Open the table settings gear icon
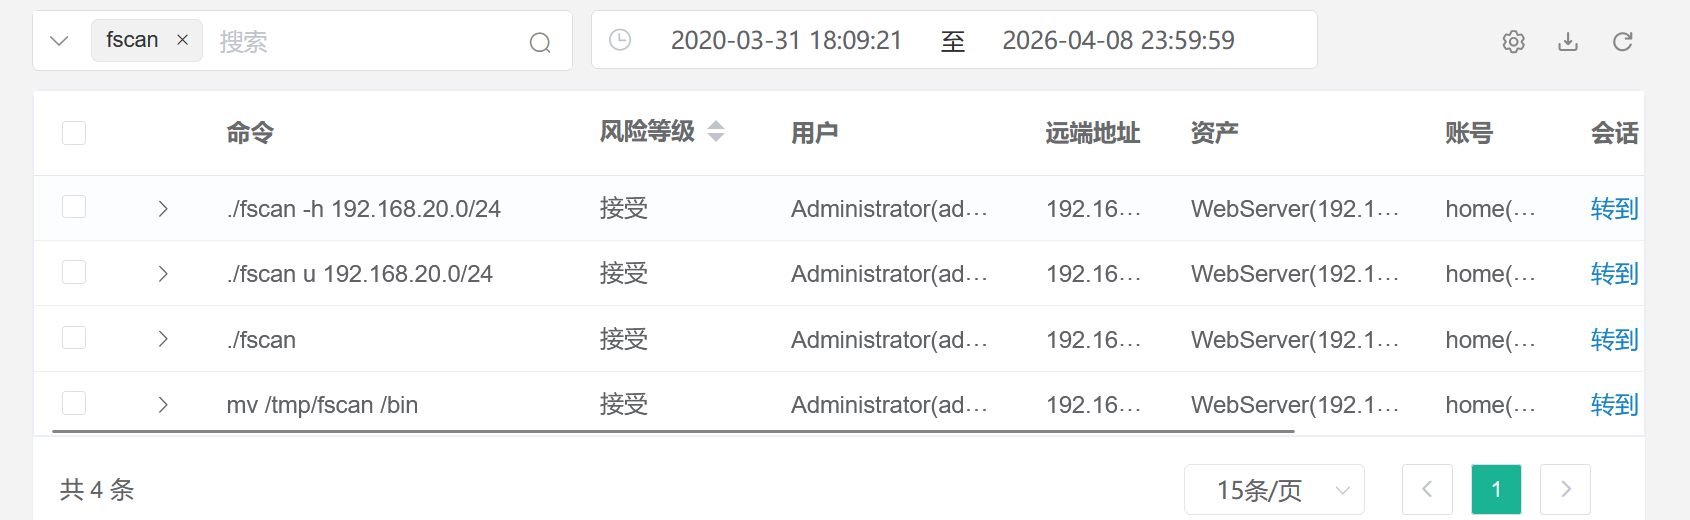Screen dimensions: 1690x520 pyautogui.click(x=1513, y=42)
